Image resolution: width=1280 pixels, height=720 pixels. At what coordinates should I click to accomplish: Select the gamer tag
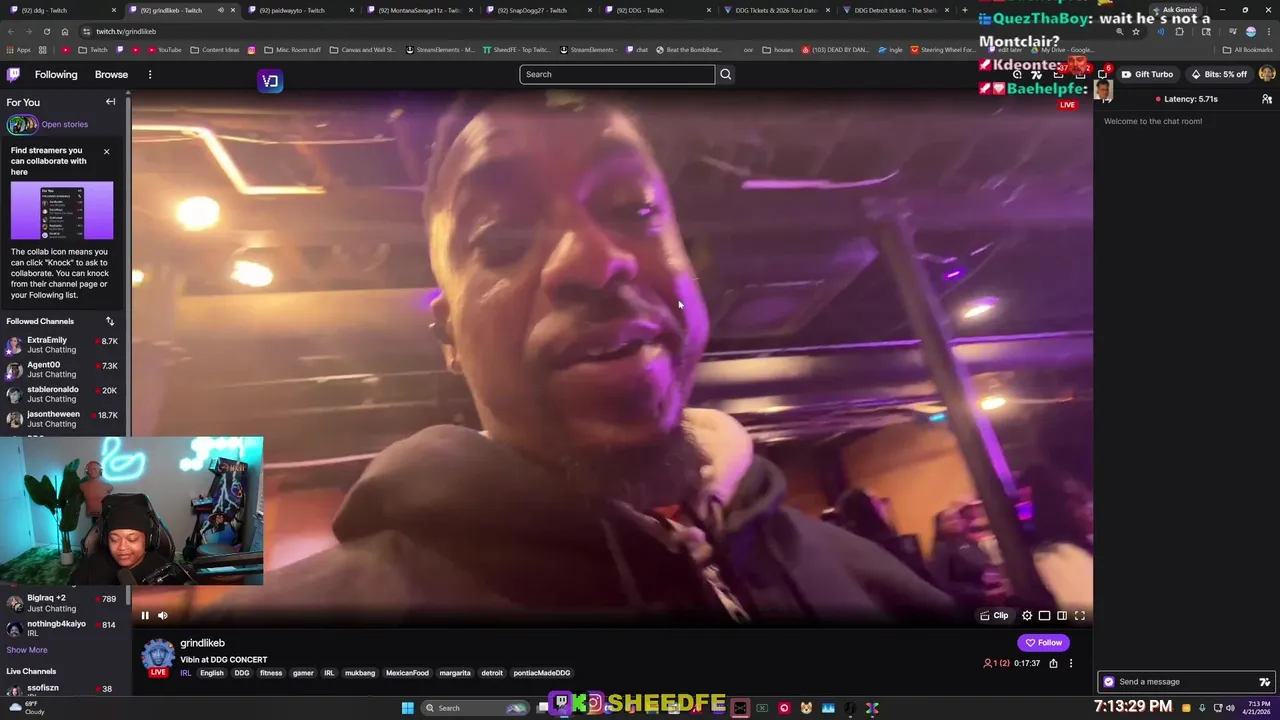point(303,673)
